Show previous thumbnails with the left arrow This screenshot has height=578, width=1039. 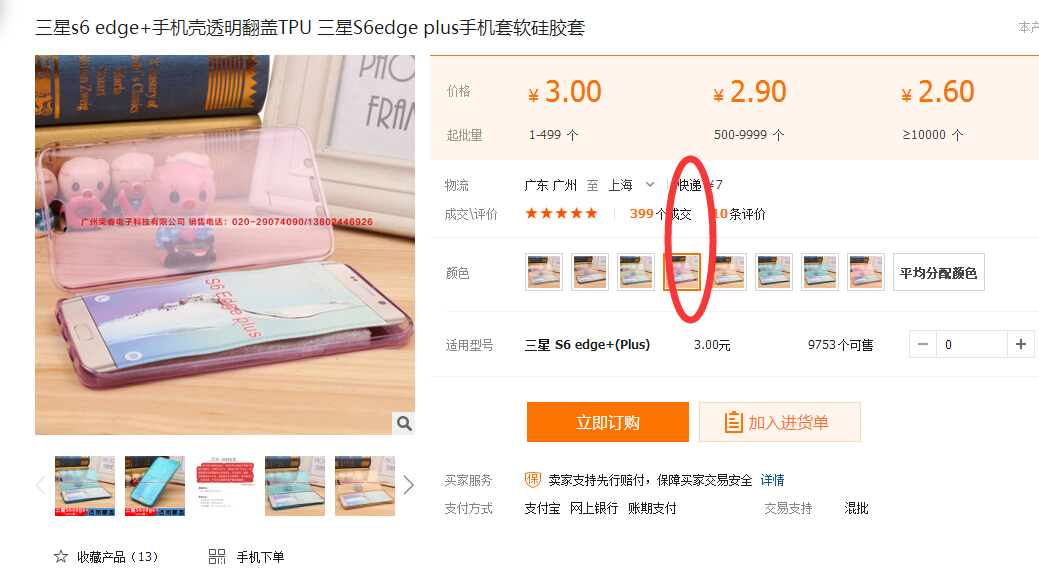point(40,485)
